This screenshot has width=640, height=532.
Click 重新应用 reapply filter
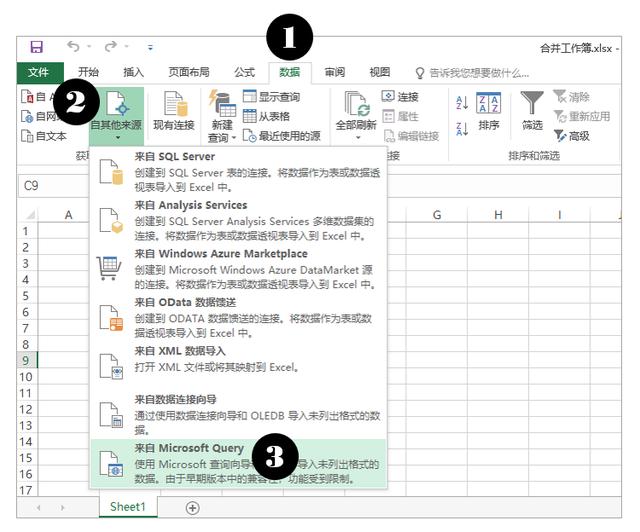click(x=582, y=116)
